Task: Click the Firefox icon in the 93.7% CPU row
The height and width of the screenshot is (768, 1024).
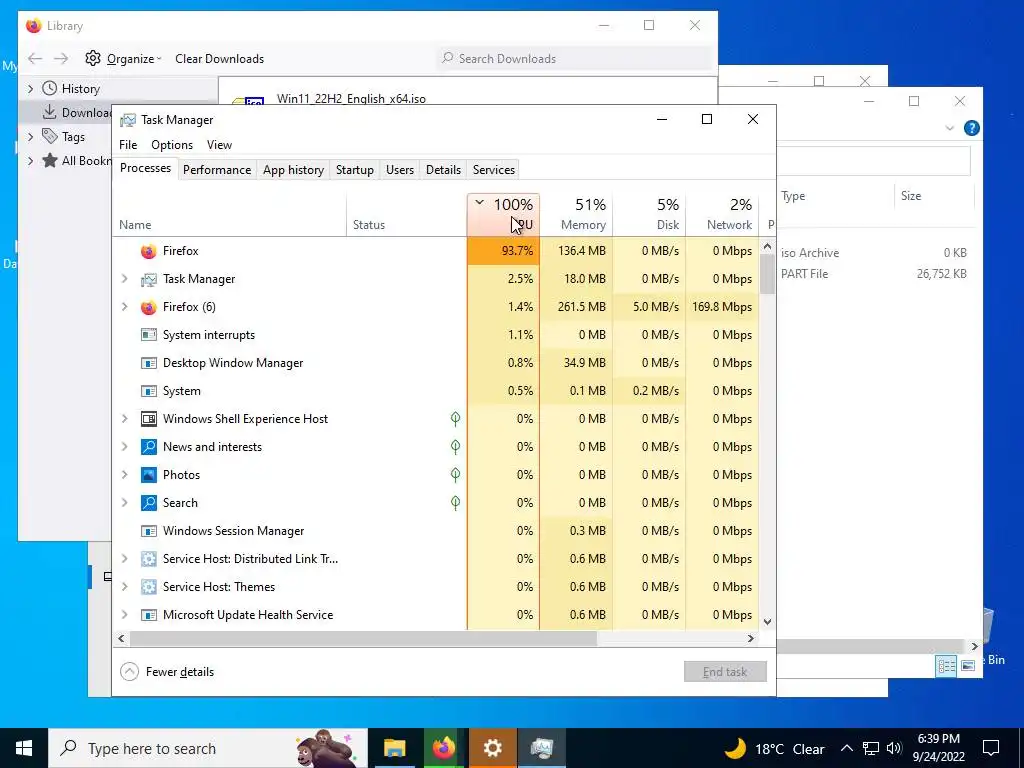Action: tap(149, 251)
